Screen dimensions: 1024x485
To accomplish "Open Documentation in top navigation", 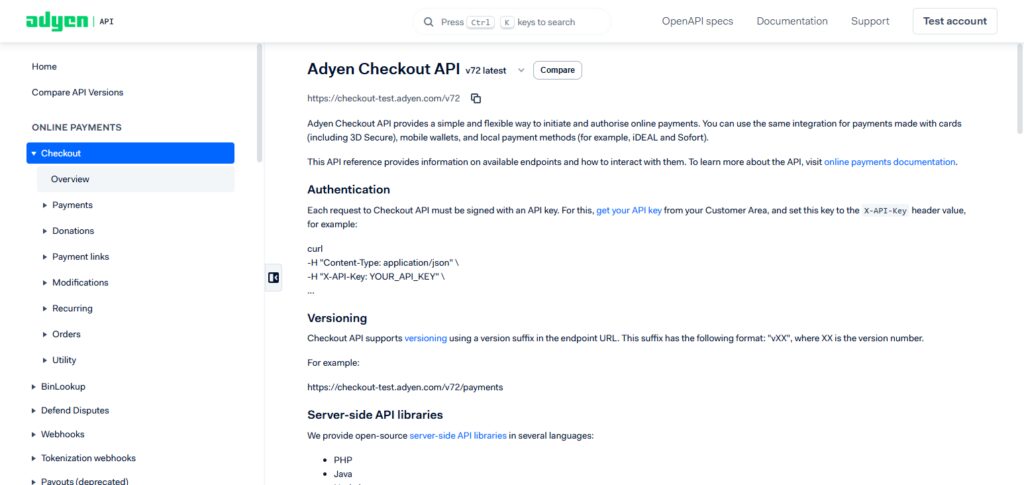I will (x=792, y=21).
